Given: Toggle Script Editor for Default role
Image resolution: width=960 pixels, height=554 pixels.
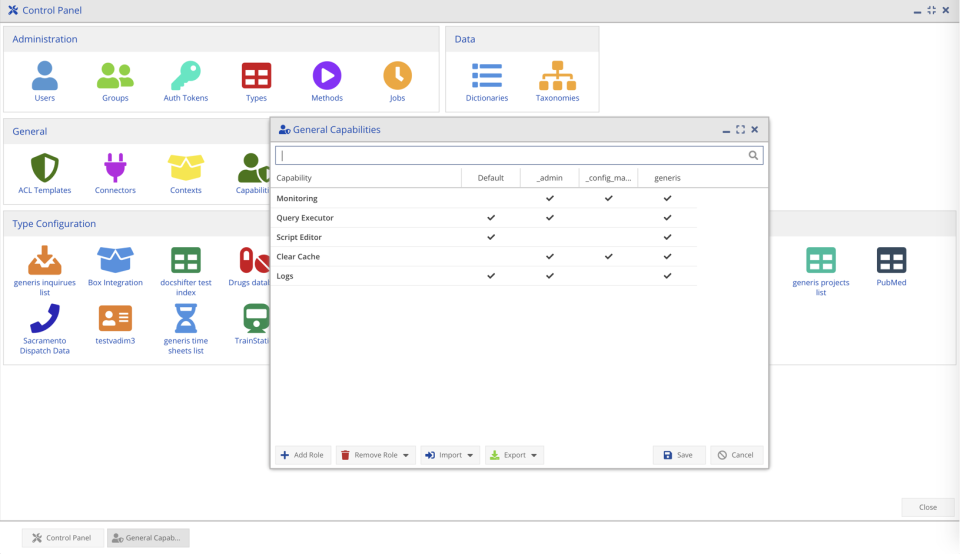Looking at the screenshot, I should 491,237.
